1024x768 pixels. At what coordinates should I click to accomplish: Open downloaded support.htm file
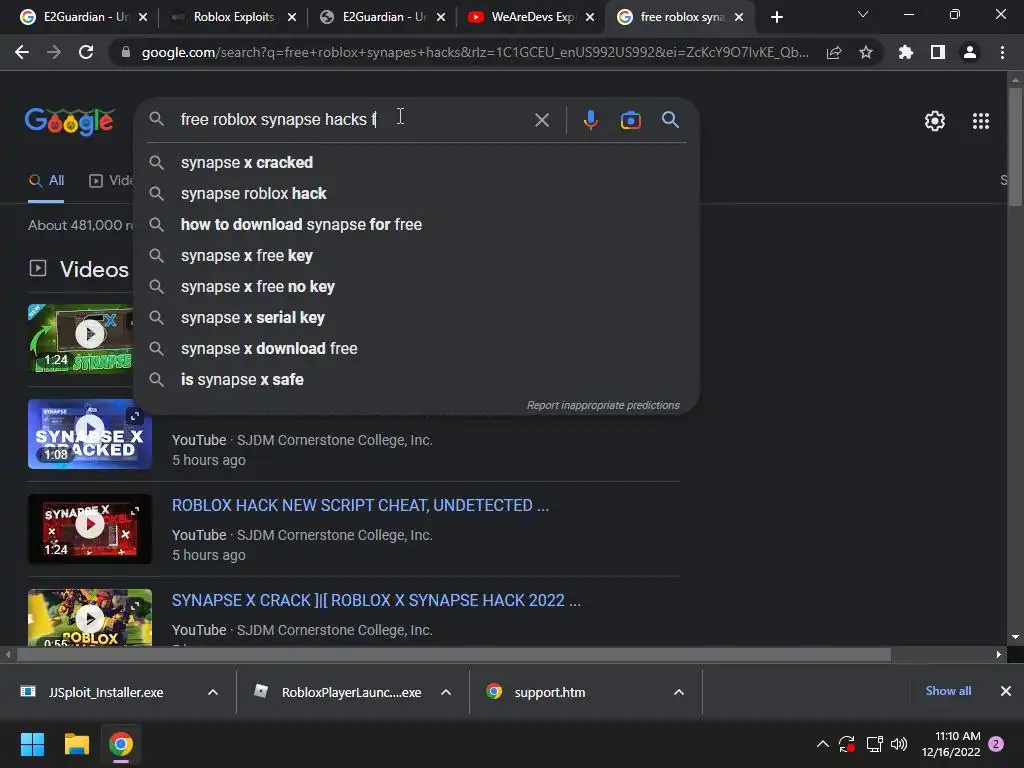[537, 692]
